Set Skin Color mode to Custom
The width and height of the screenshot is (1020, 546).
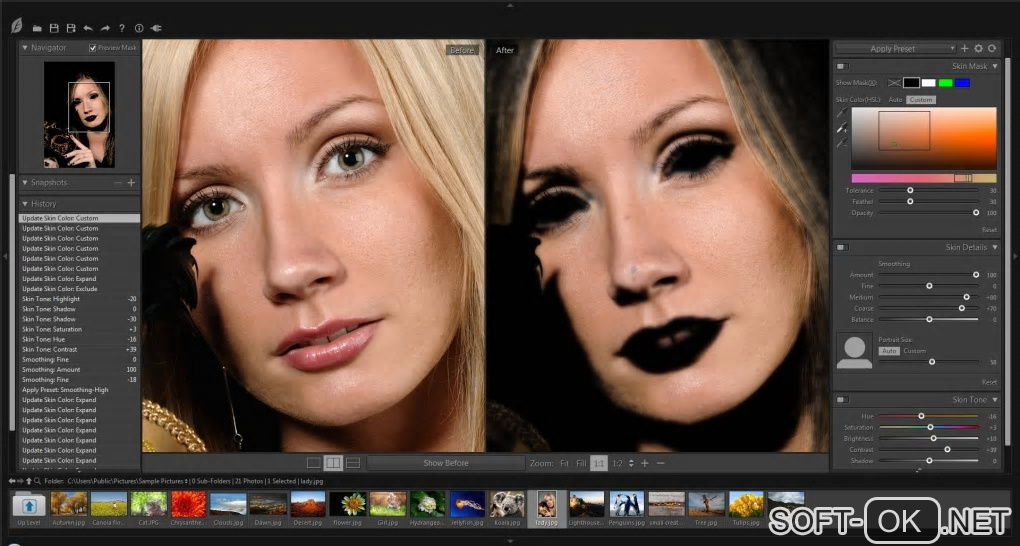coord(921,100)
